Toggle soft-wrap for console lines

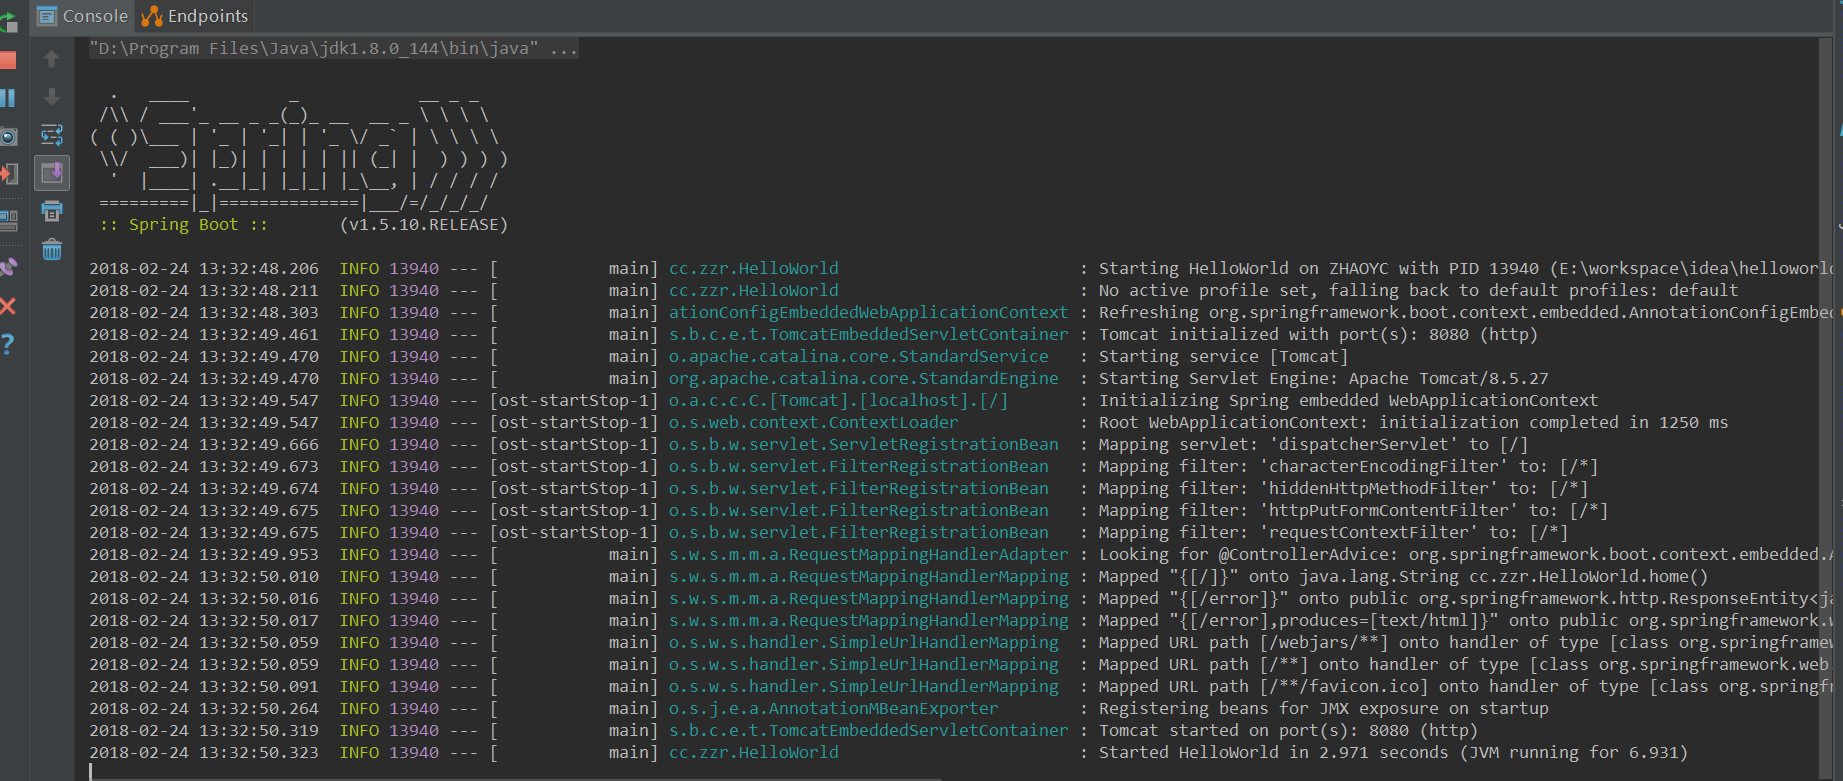(52, 135)
